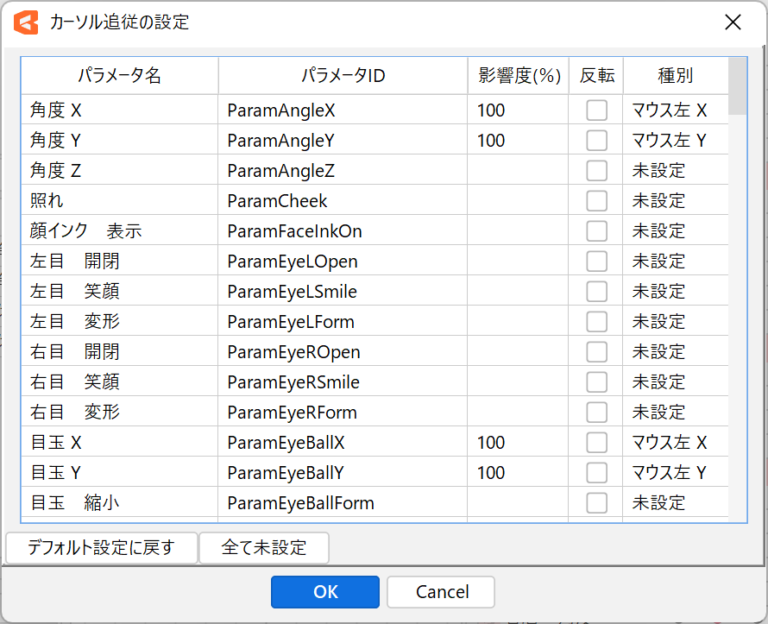The width and height of the screenshot is (768, 624).
Task: Enable 反転 checkbox for 角度 Z row
Action: tap(596, 171)
